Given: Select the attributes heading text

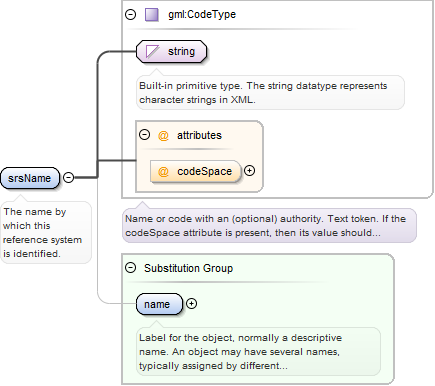Looking at the screenshot, I should 199,135.
